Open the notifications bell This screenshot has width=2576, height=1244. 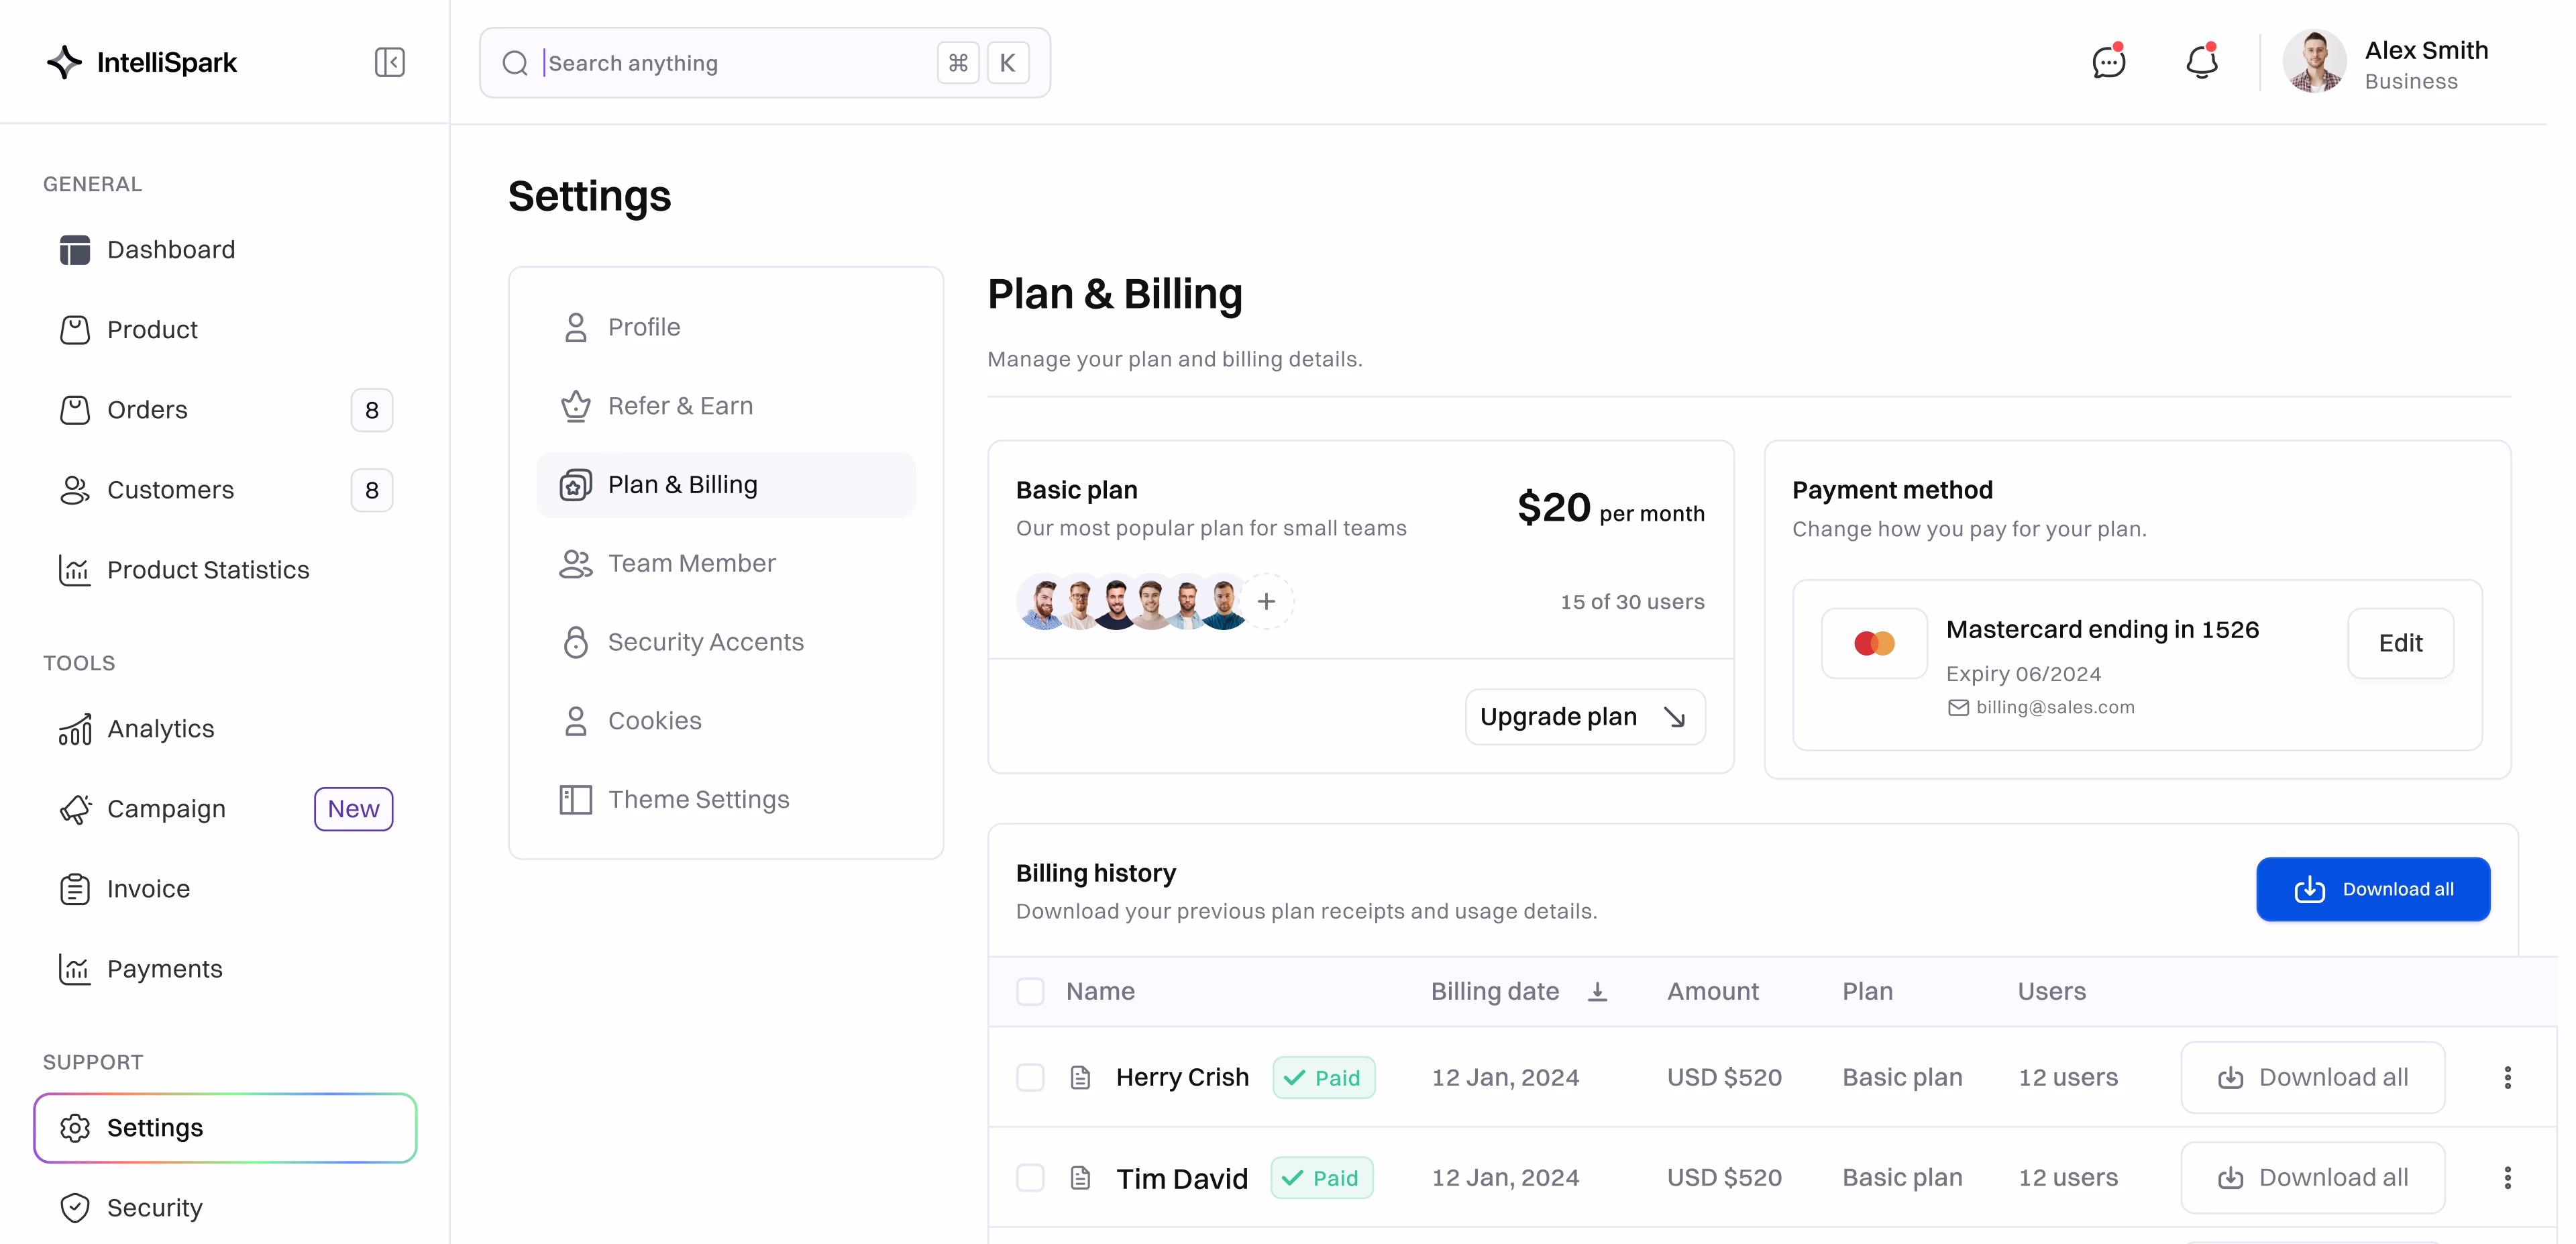point(2201,62)
